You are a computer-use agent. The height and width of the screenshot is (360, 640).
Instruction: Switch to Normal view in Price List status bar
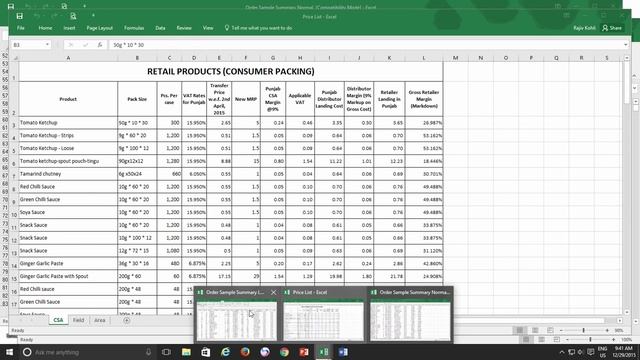click(x=520, y=330)
